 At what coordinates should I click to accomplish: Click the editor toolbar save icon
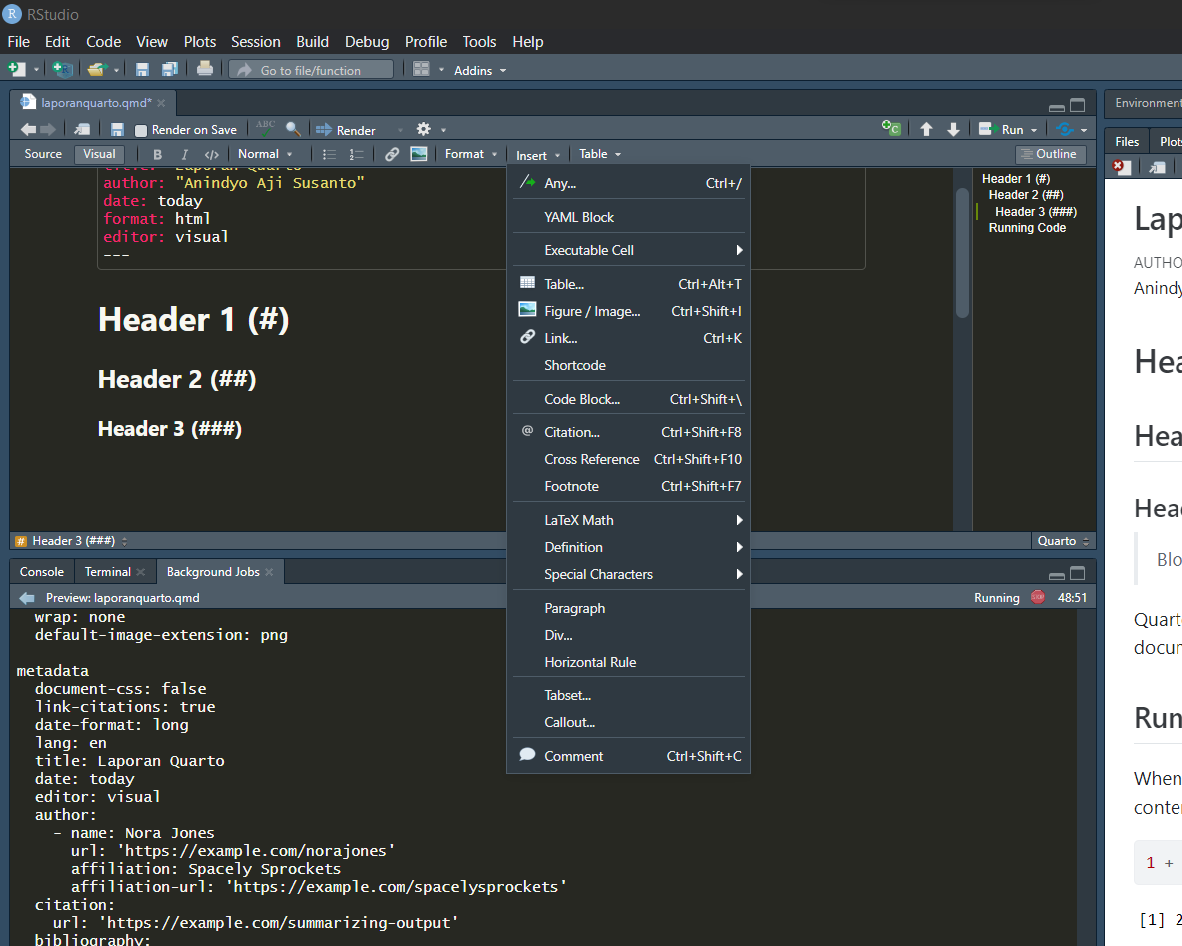tap(117, 130)
